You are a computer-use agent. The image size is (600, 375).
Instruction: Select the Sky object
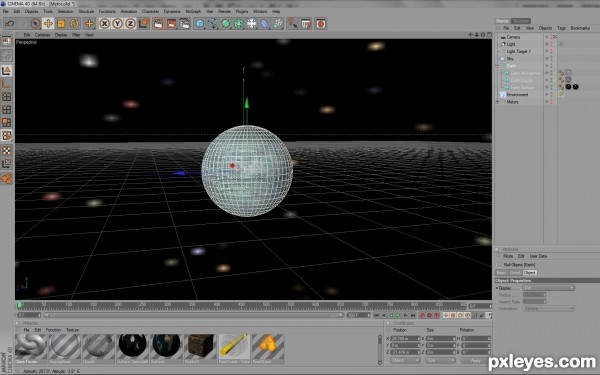tap(510, 59)
